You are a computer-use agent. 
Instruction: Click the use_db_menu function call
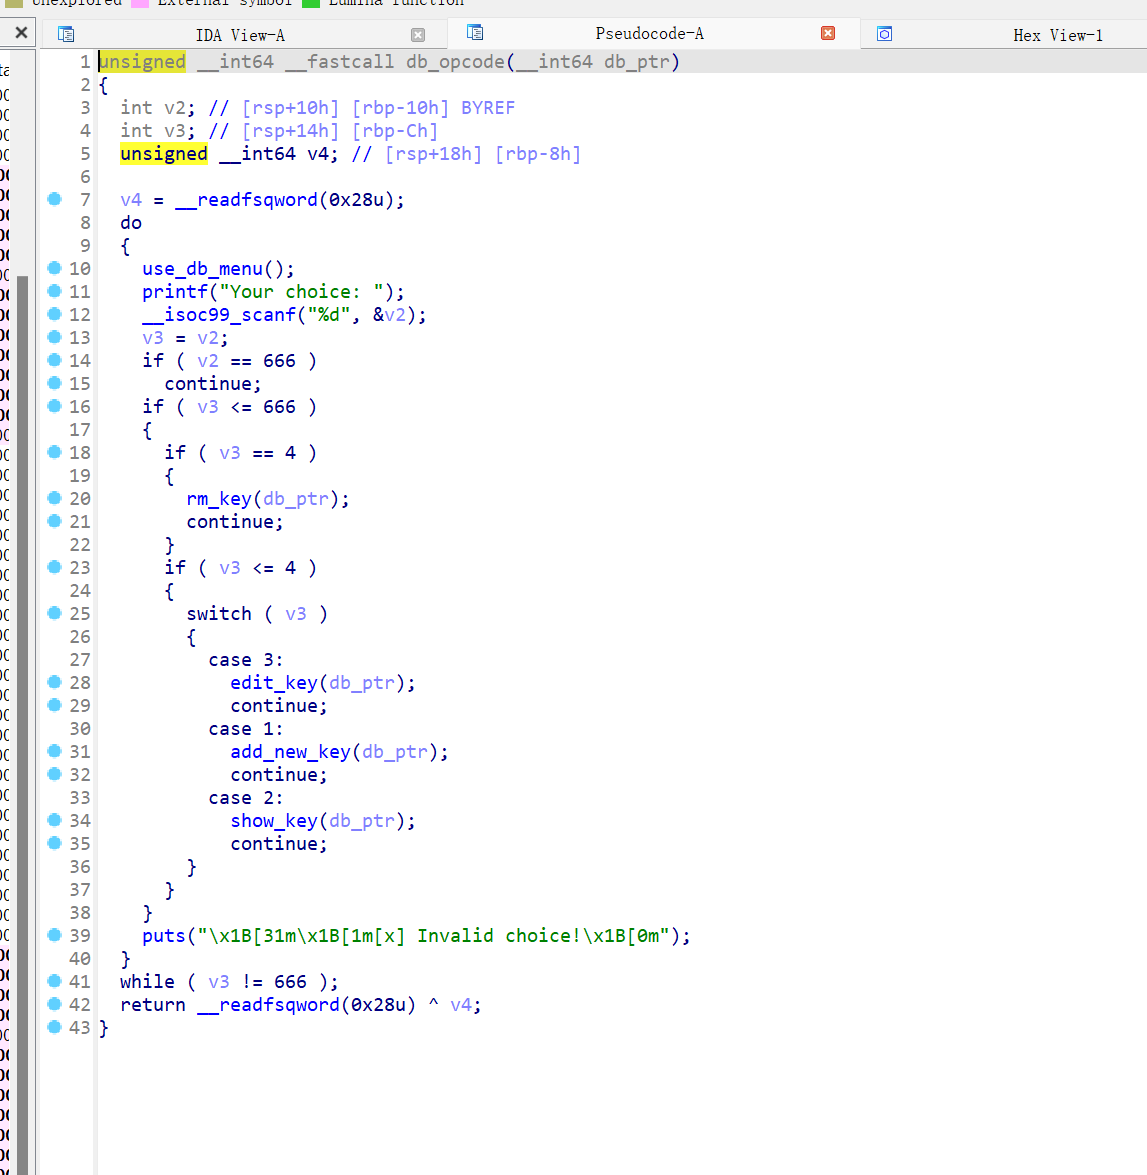tap(202, 269)
